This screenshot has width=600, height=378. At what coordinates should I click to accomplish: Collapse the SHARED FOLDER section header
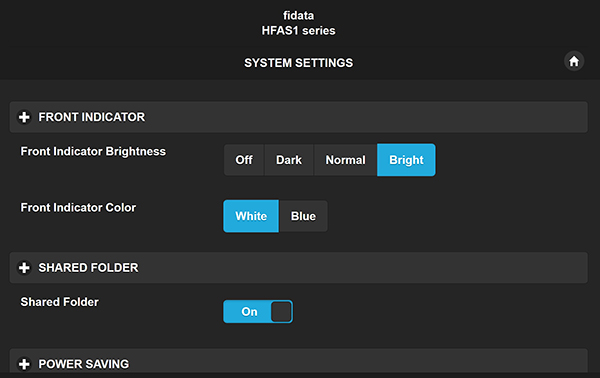(298, 268)
